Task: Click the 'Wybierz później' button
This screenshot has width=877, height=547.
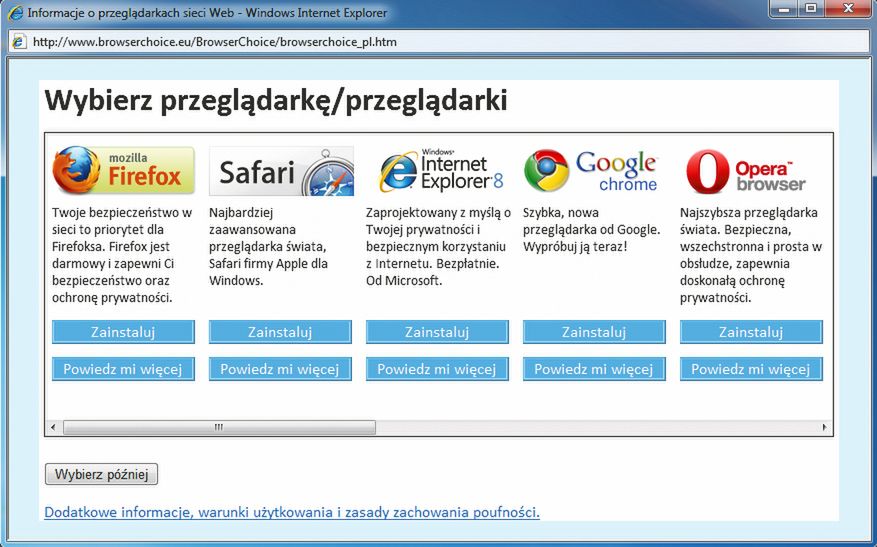Action: click(x=101, y=474)
